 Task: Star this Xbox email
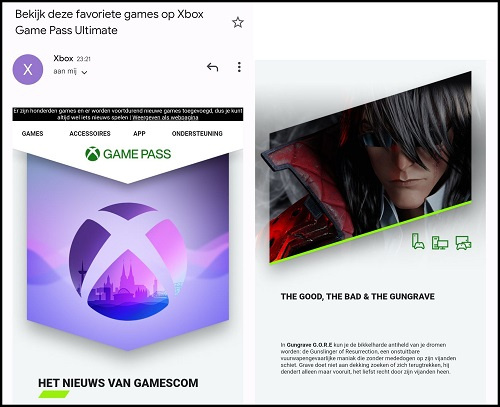tap(238, 22)
